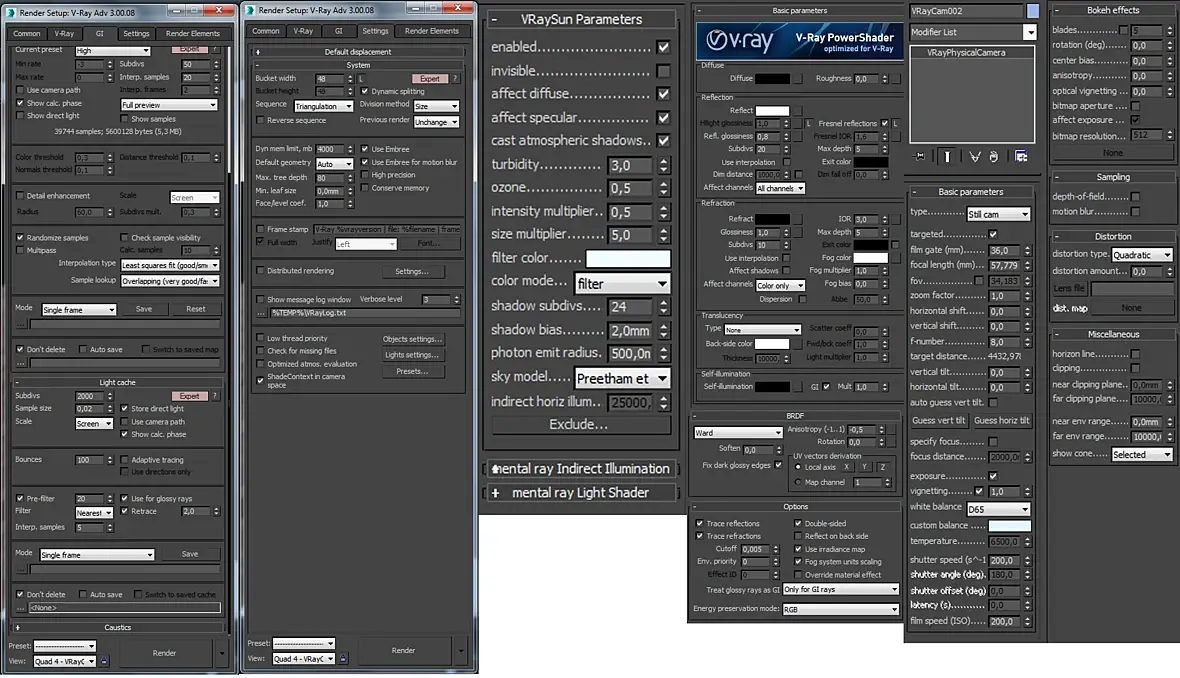Lock view icon in left Render Setup
This screenshot has height=678, width=1180.
click(x=104, y=661)
